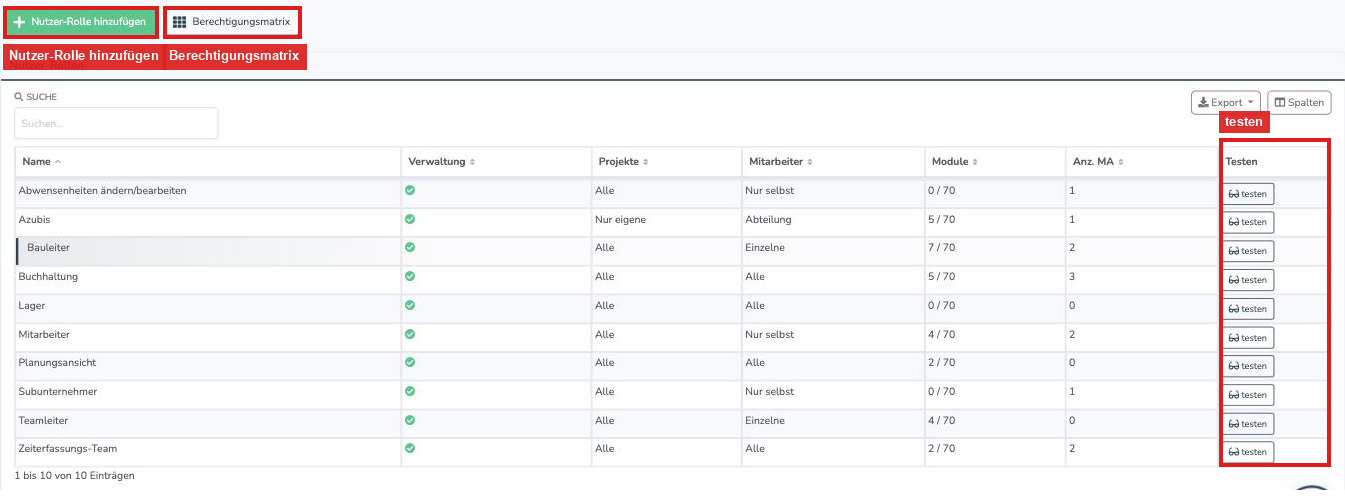
Task: Click testen button in Subunternehmer row
Action: (1248, 395)
